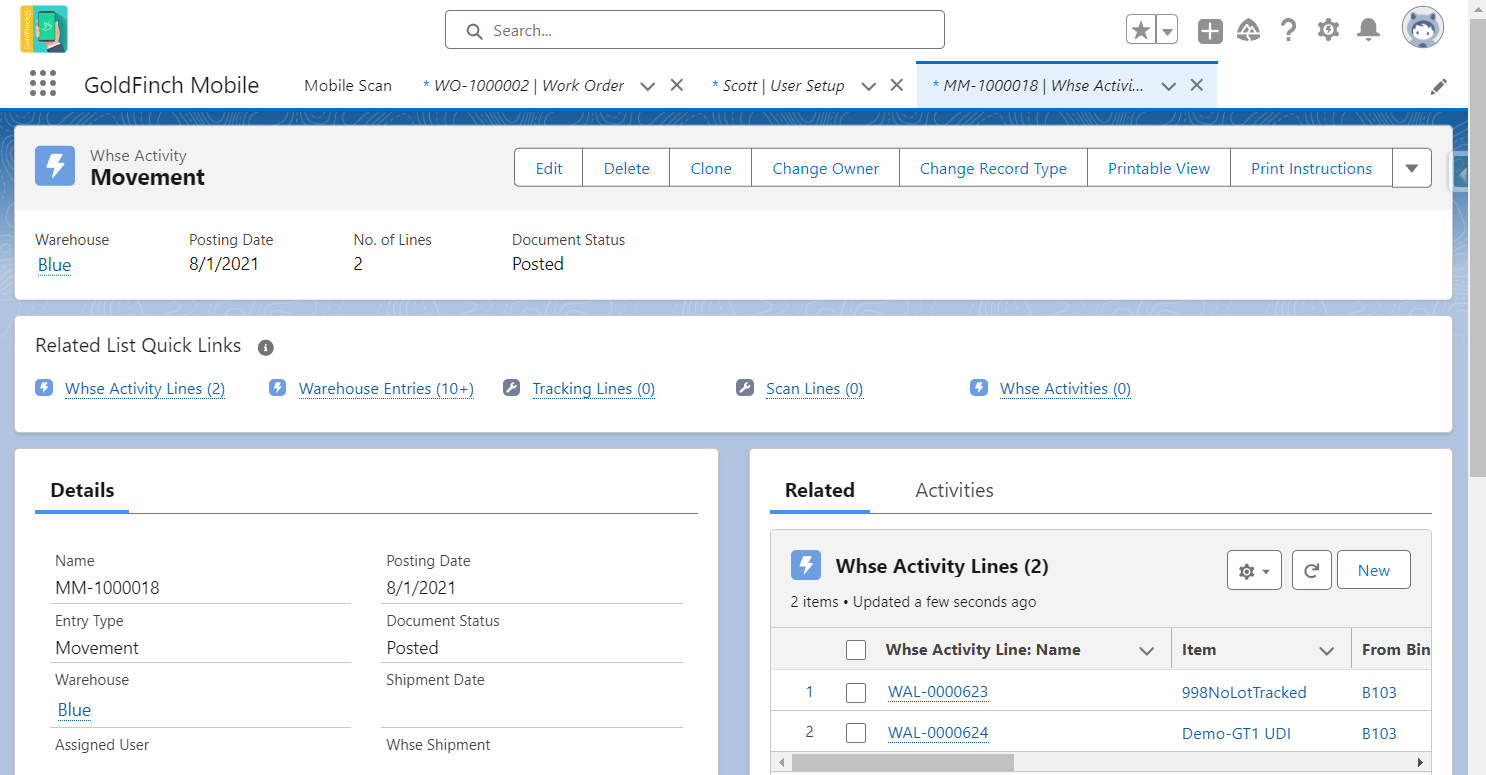1486x775 pixels.
Task: Click the Favorites star icon
Action: click(x=1141, y=30)
